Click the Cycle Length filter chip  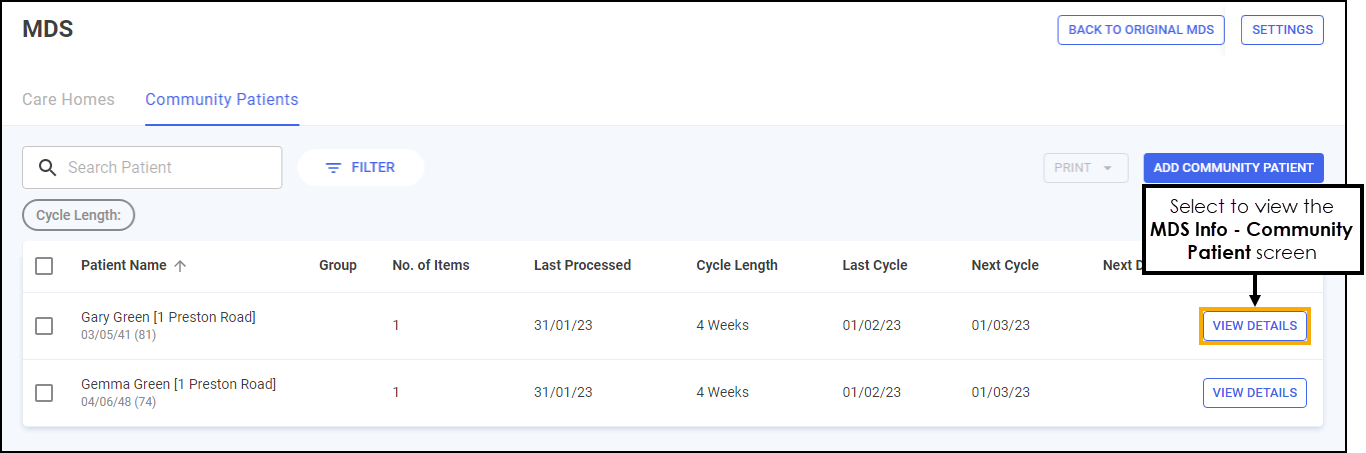[x=78, y=215]
